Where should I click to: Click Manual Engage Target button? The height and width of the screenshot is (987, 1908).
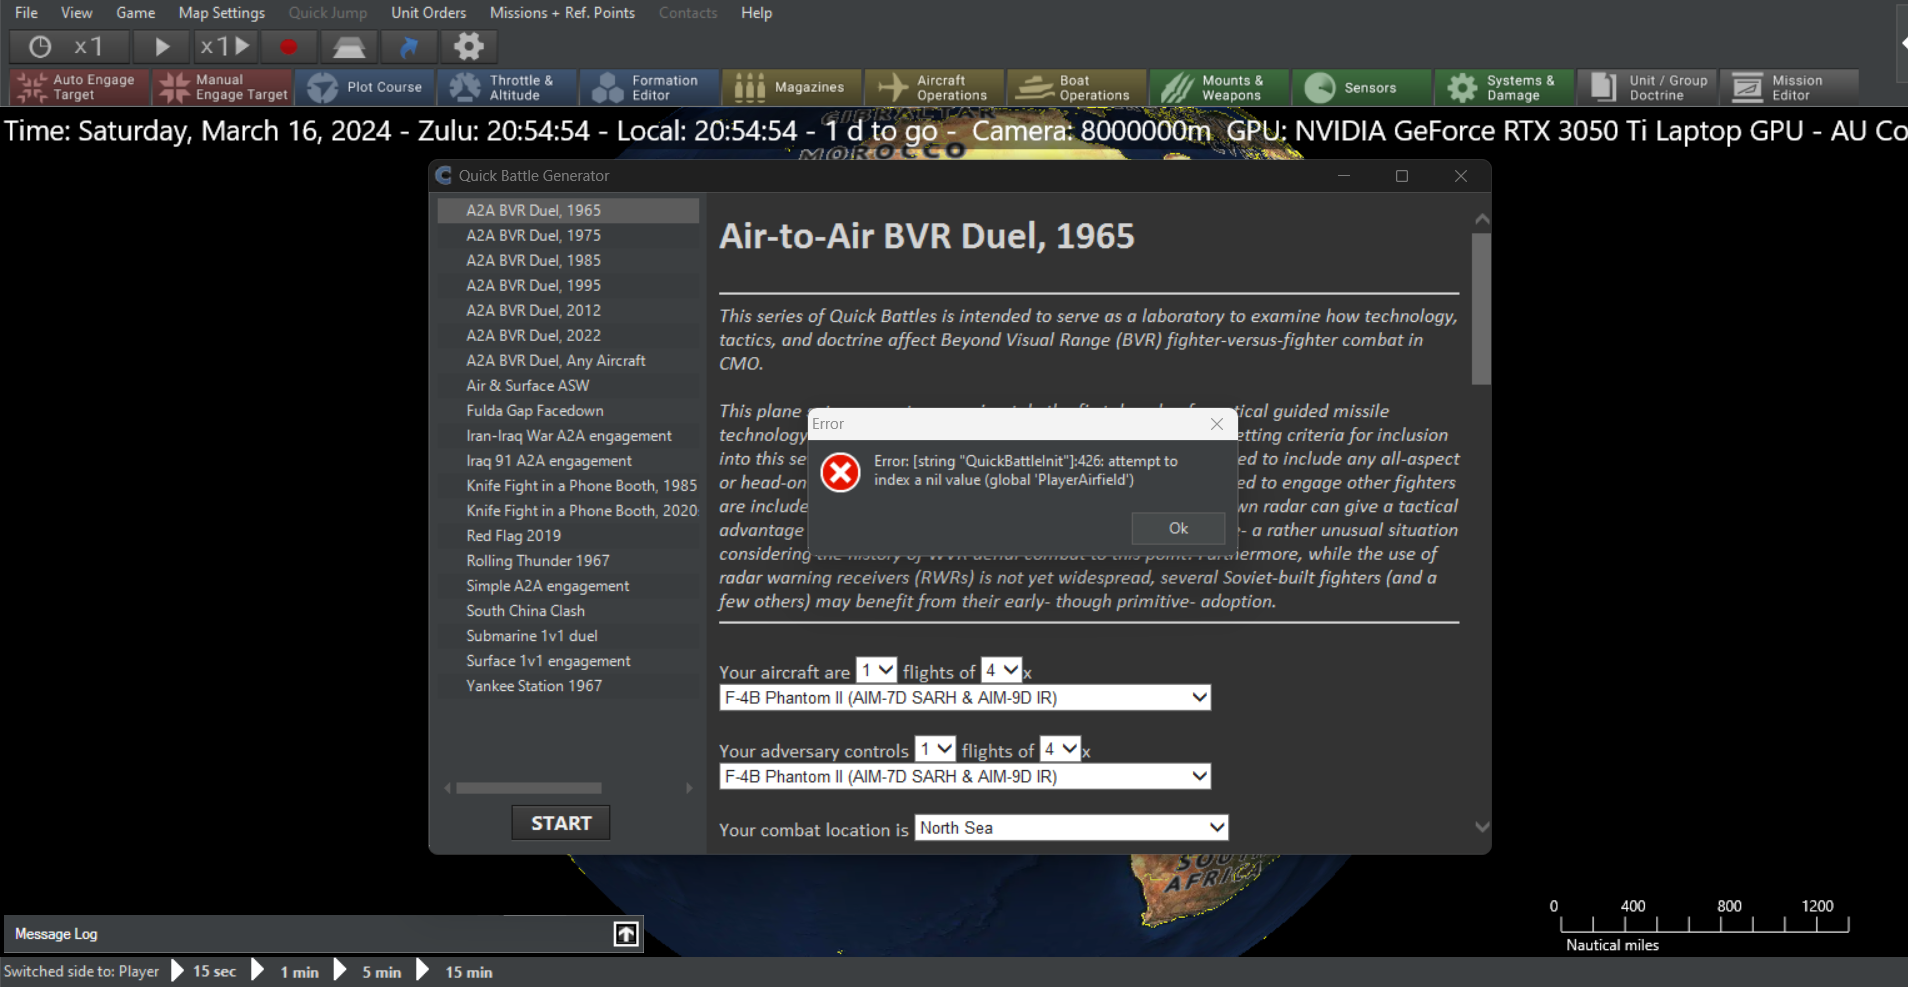pos(223,87)
